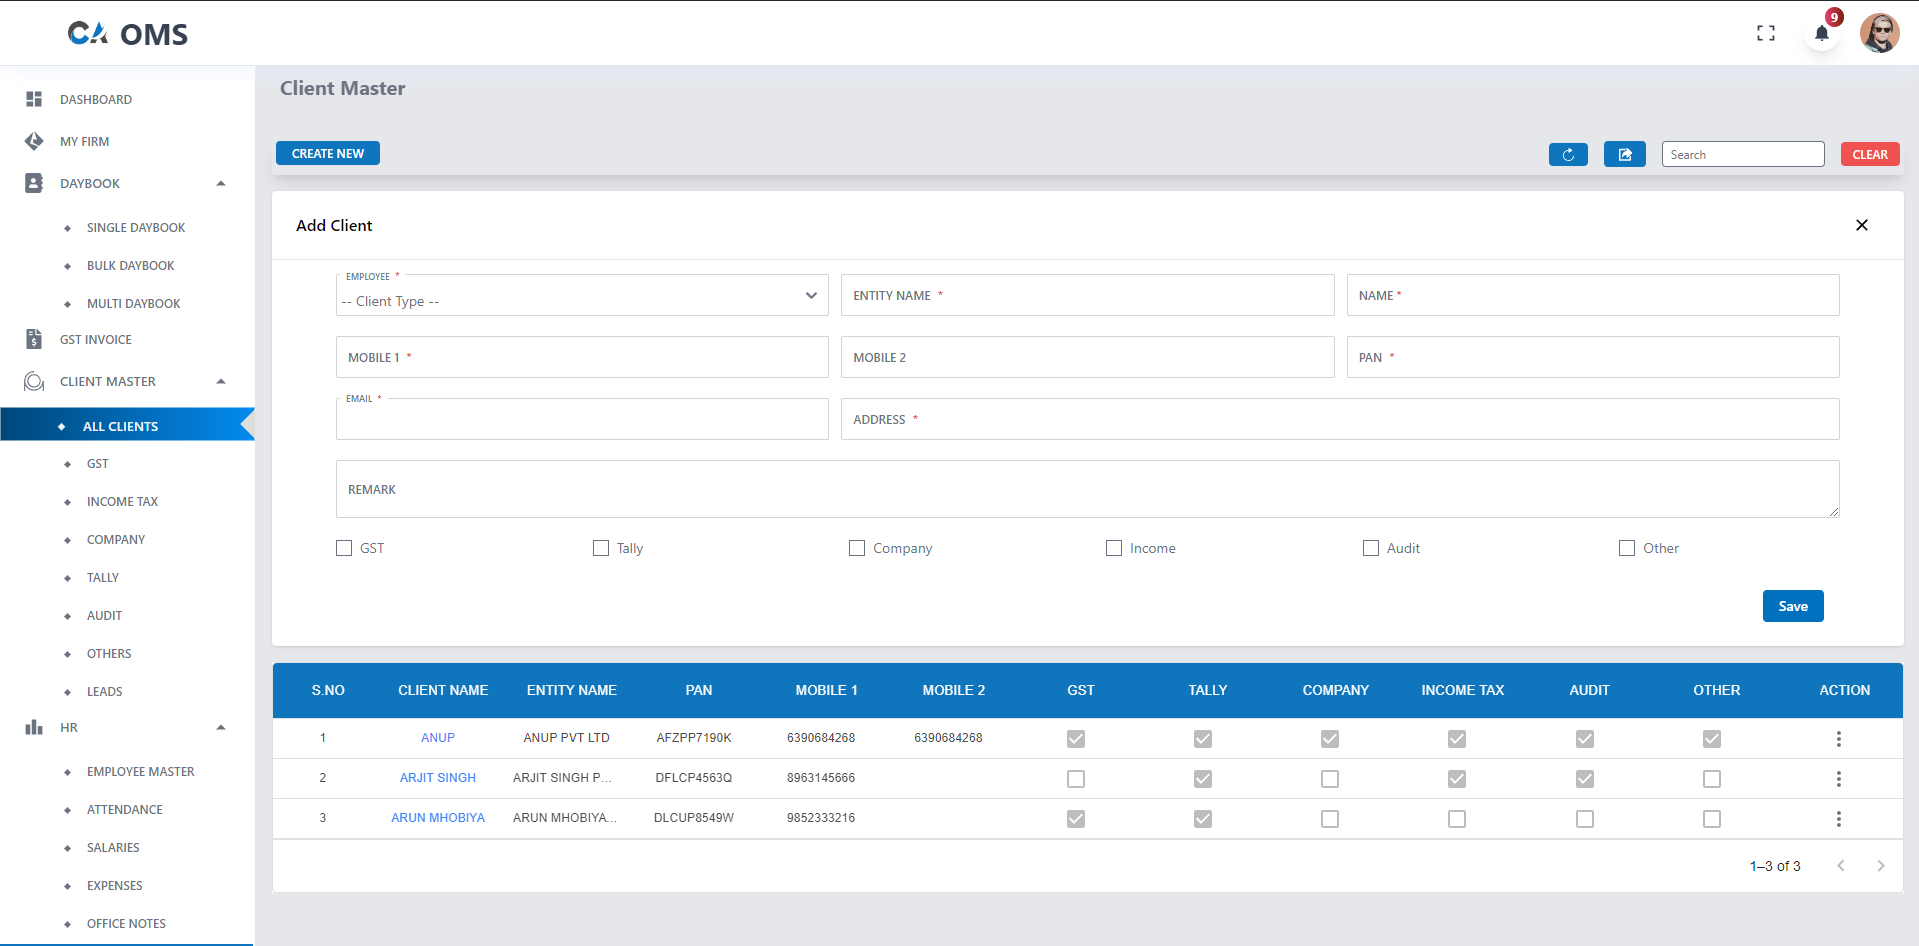Collapse the DAYBOOK sidebar section
The width and height of the screenshot is (1919, 946).
[x=221, y=183]
